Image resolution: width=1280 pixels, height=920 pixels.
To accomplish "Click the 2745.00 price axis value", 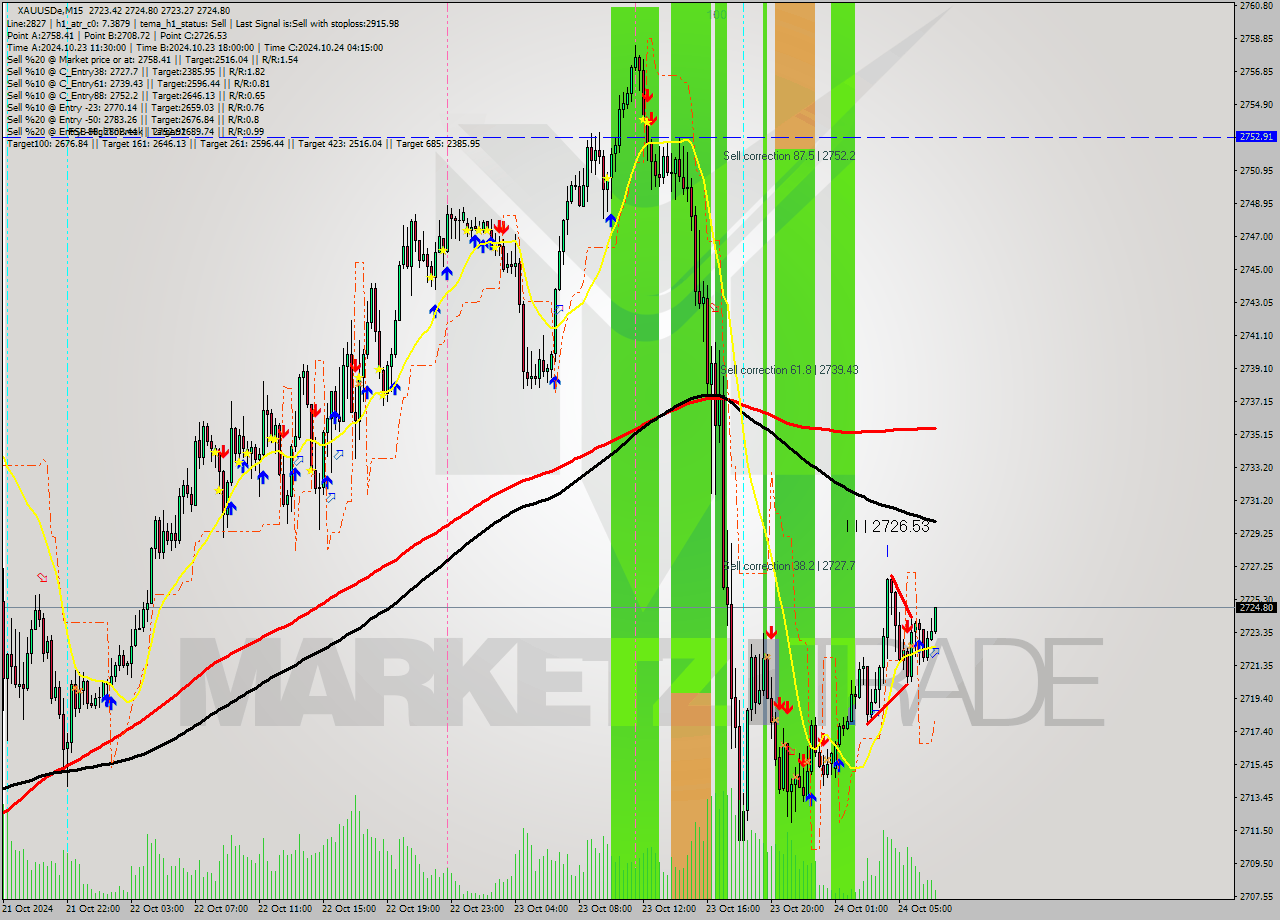I will click(1256, 270).
